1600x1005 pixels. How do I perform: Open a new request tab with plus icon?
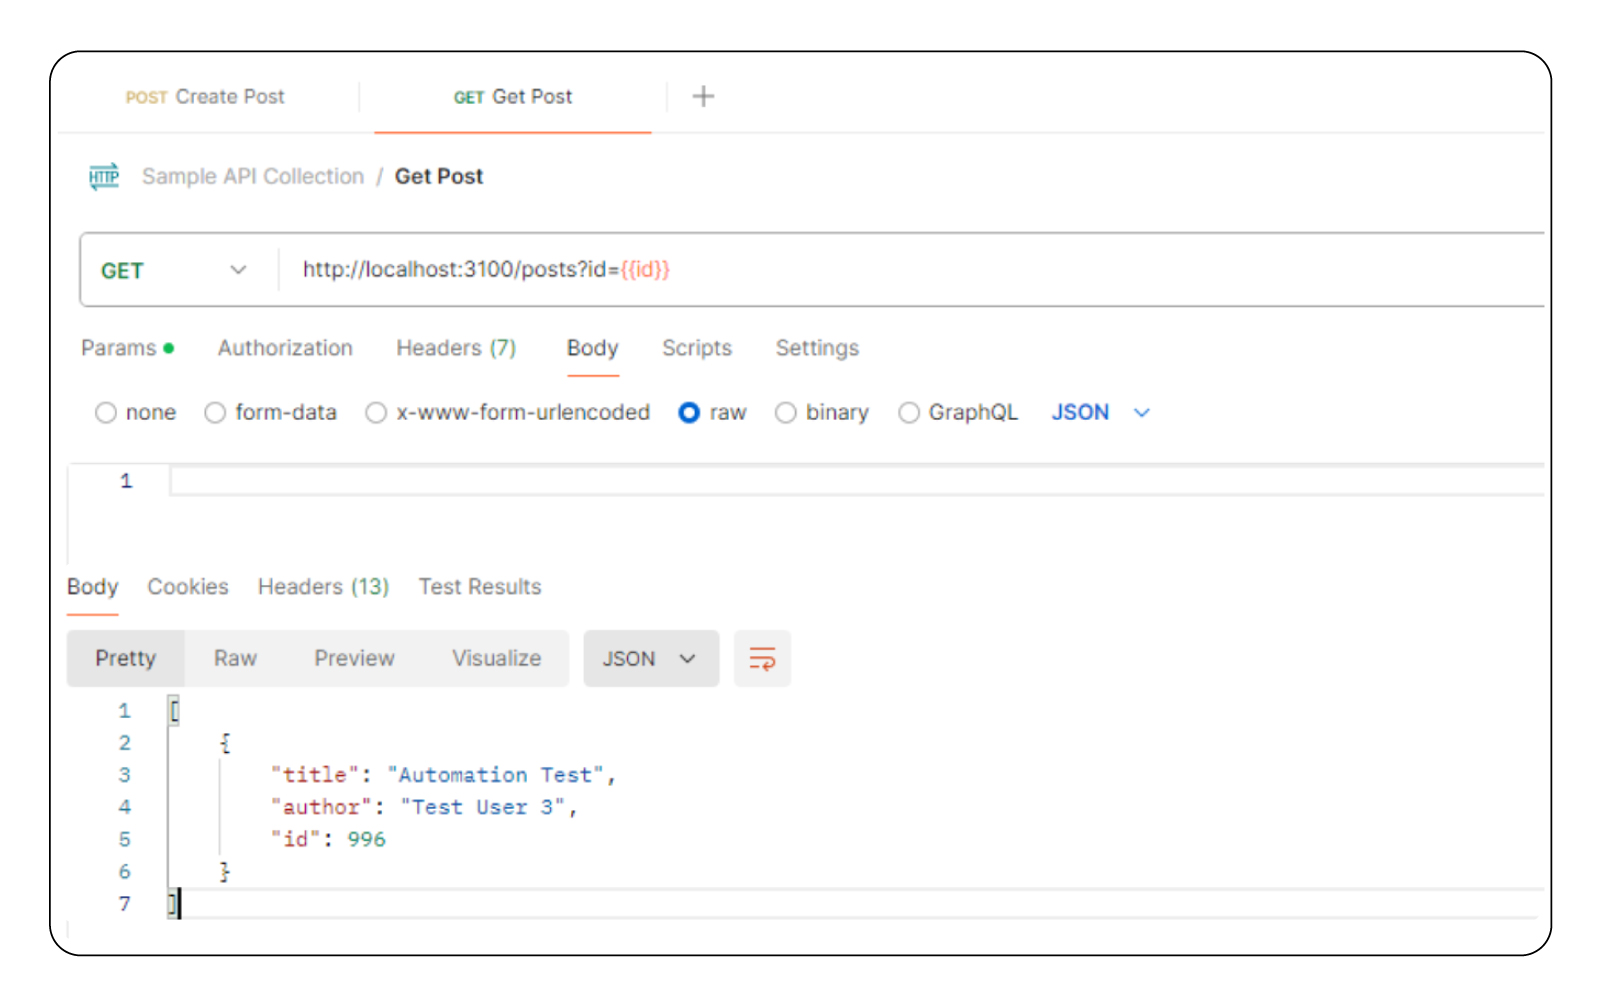[x=703, y=96]
